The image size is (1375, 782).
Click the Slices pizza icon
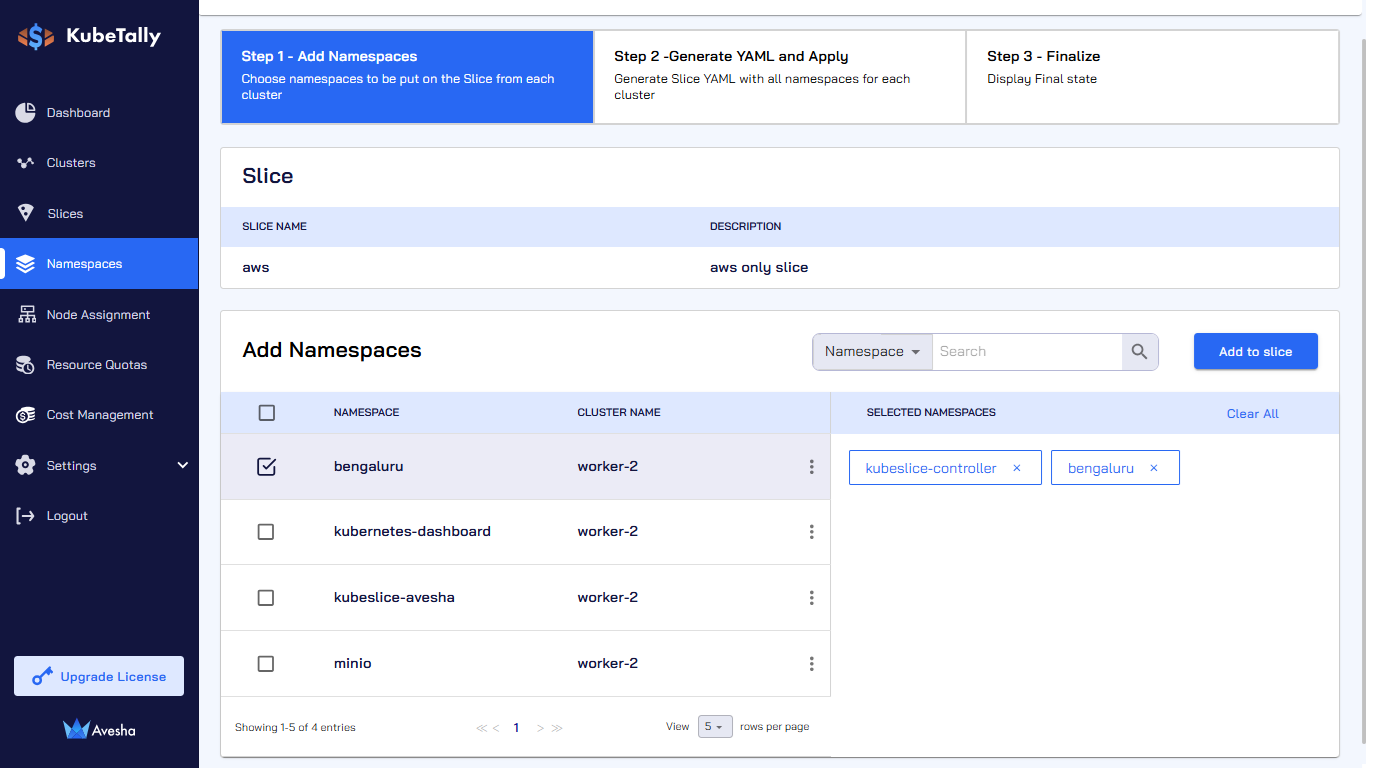[x=27, y=213]
